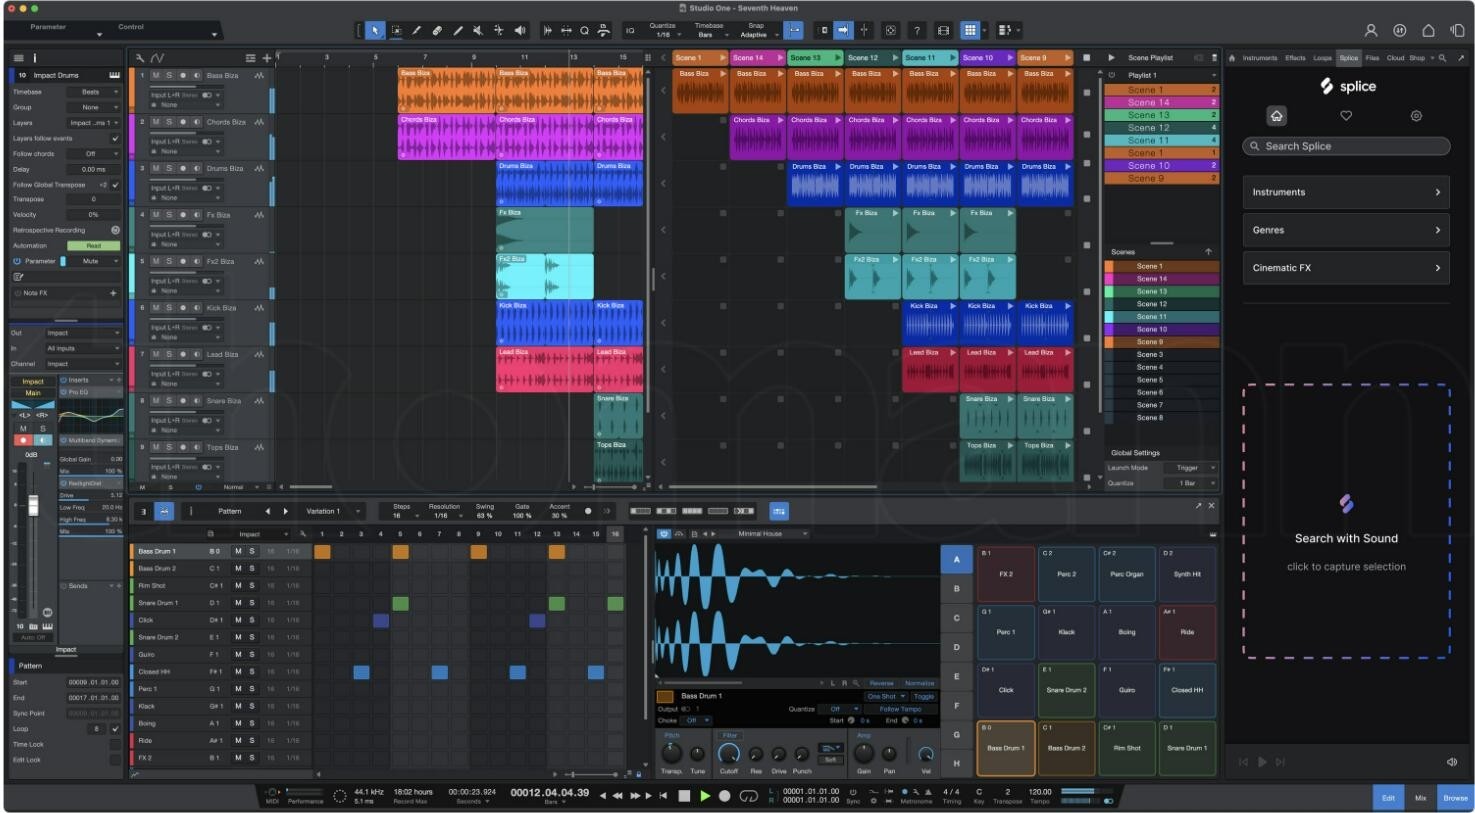The width and height of the screenshot is (1475, 813).
Task: Open the track list icon
Action: pyautogui.click(x=251, y=58)
